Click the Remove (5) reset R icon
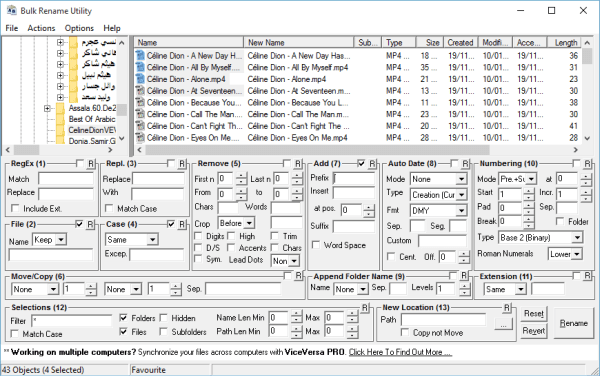This screenshot has height=376, width=600. click(x=298, y=164)
